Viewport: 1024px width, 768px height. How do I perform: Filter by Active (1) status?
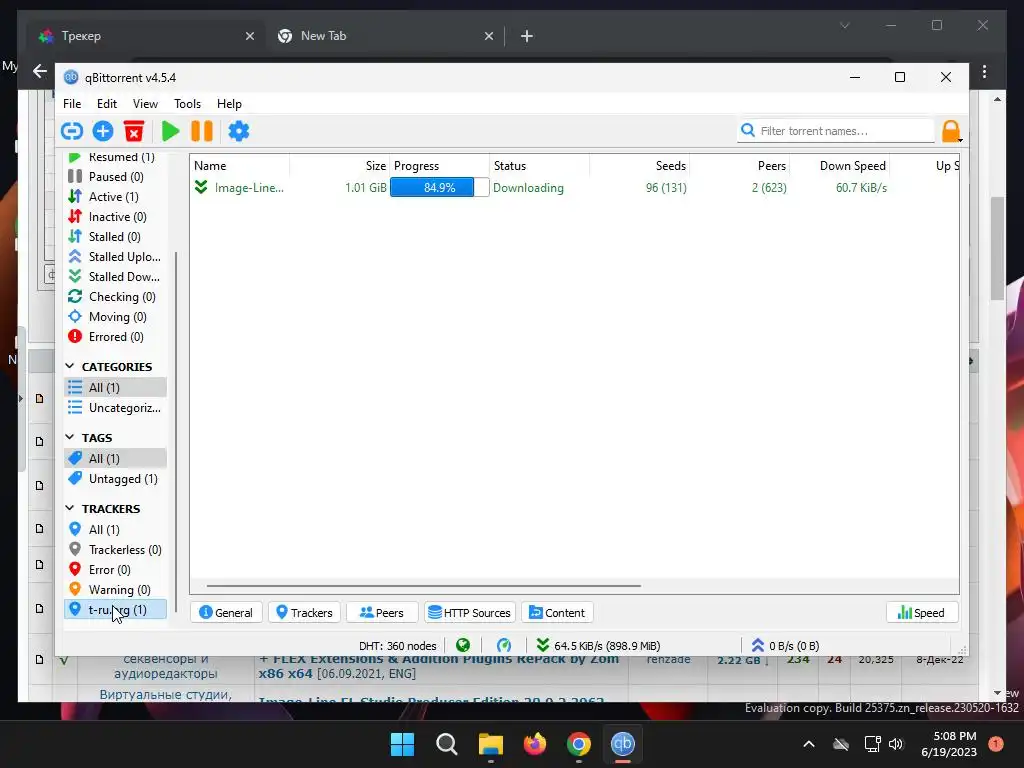116,197
